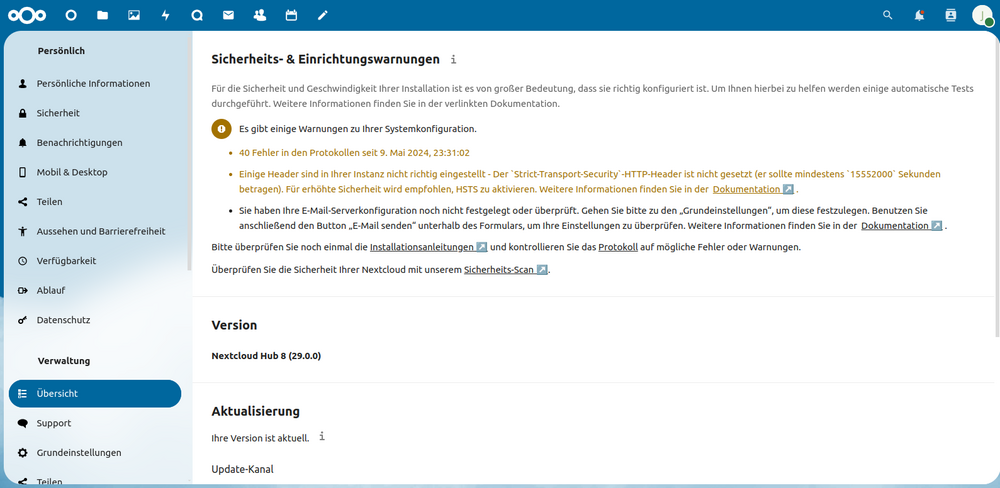Open the Photos app icon

pyautogui.click(x=134, y=15)
